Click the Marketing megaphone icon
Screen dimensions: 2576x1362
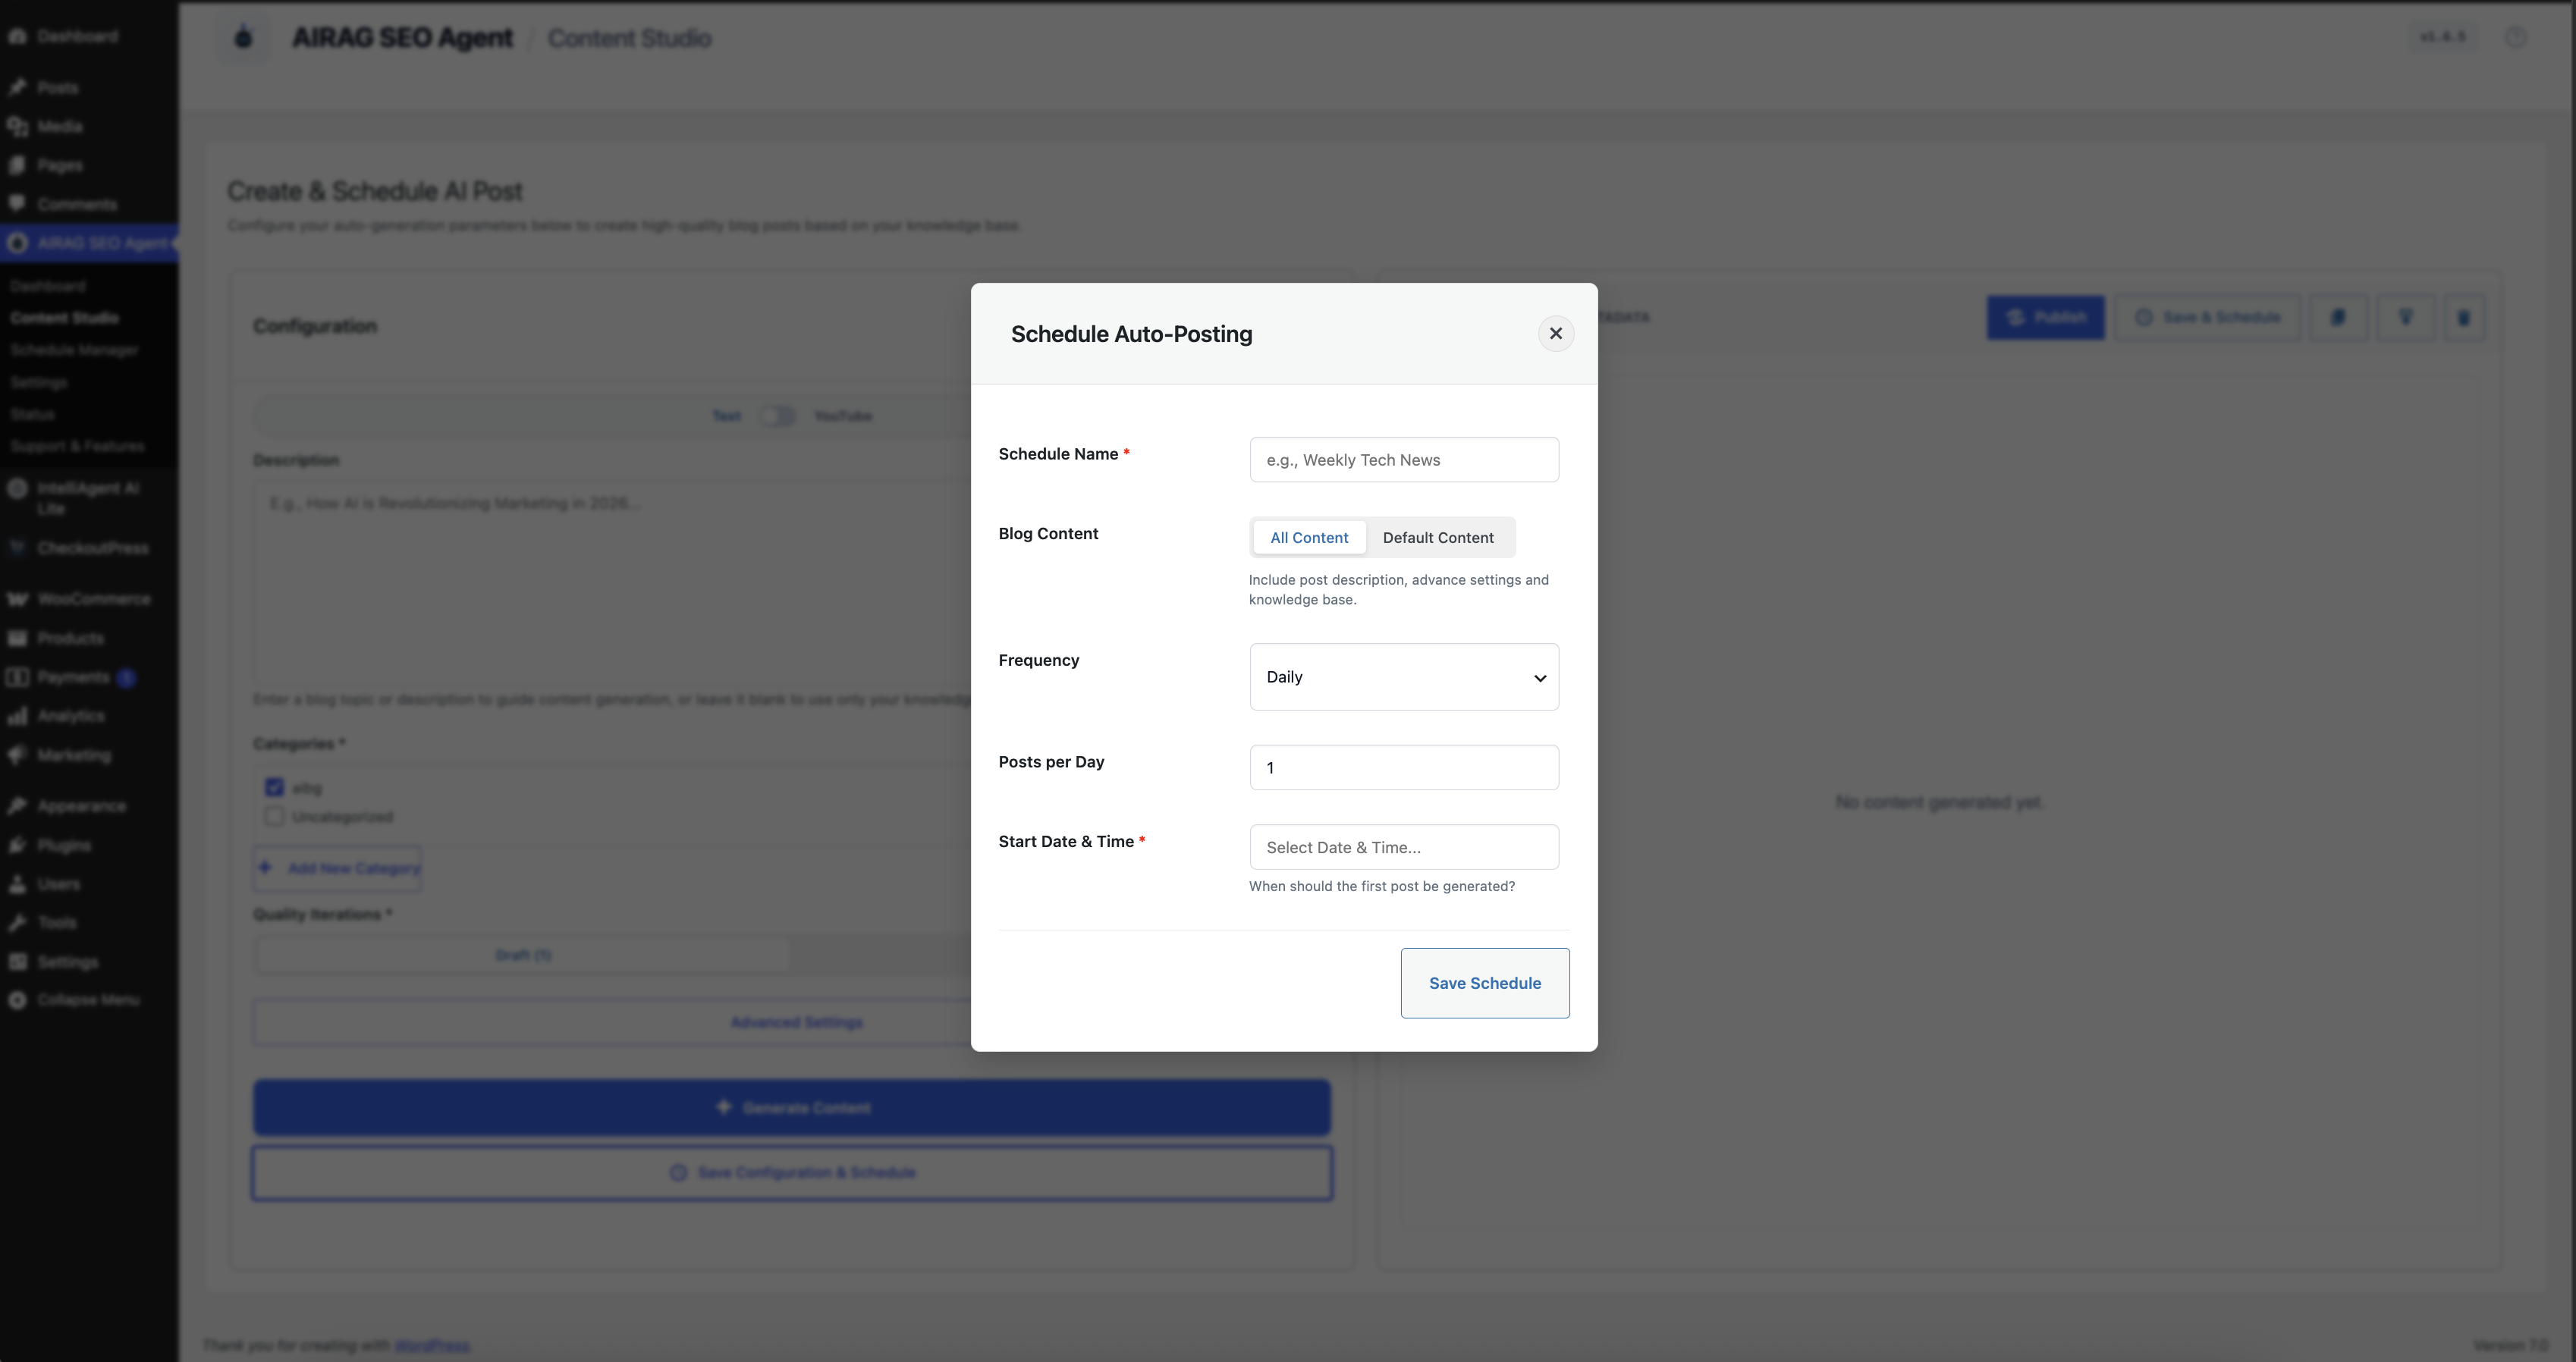[17, 755]
